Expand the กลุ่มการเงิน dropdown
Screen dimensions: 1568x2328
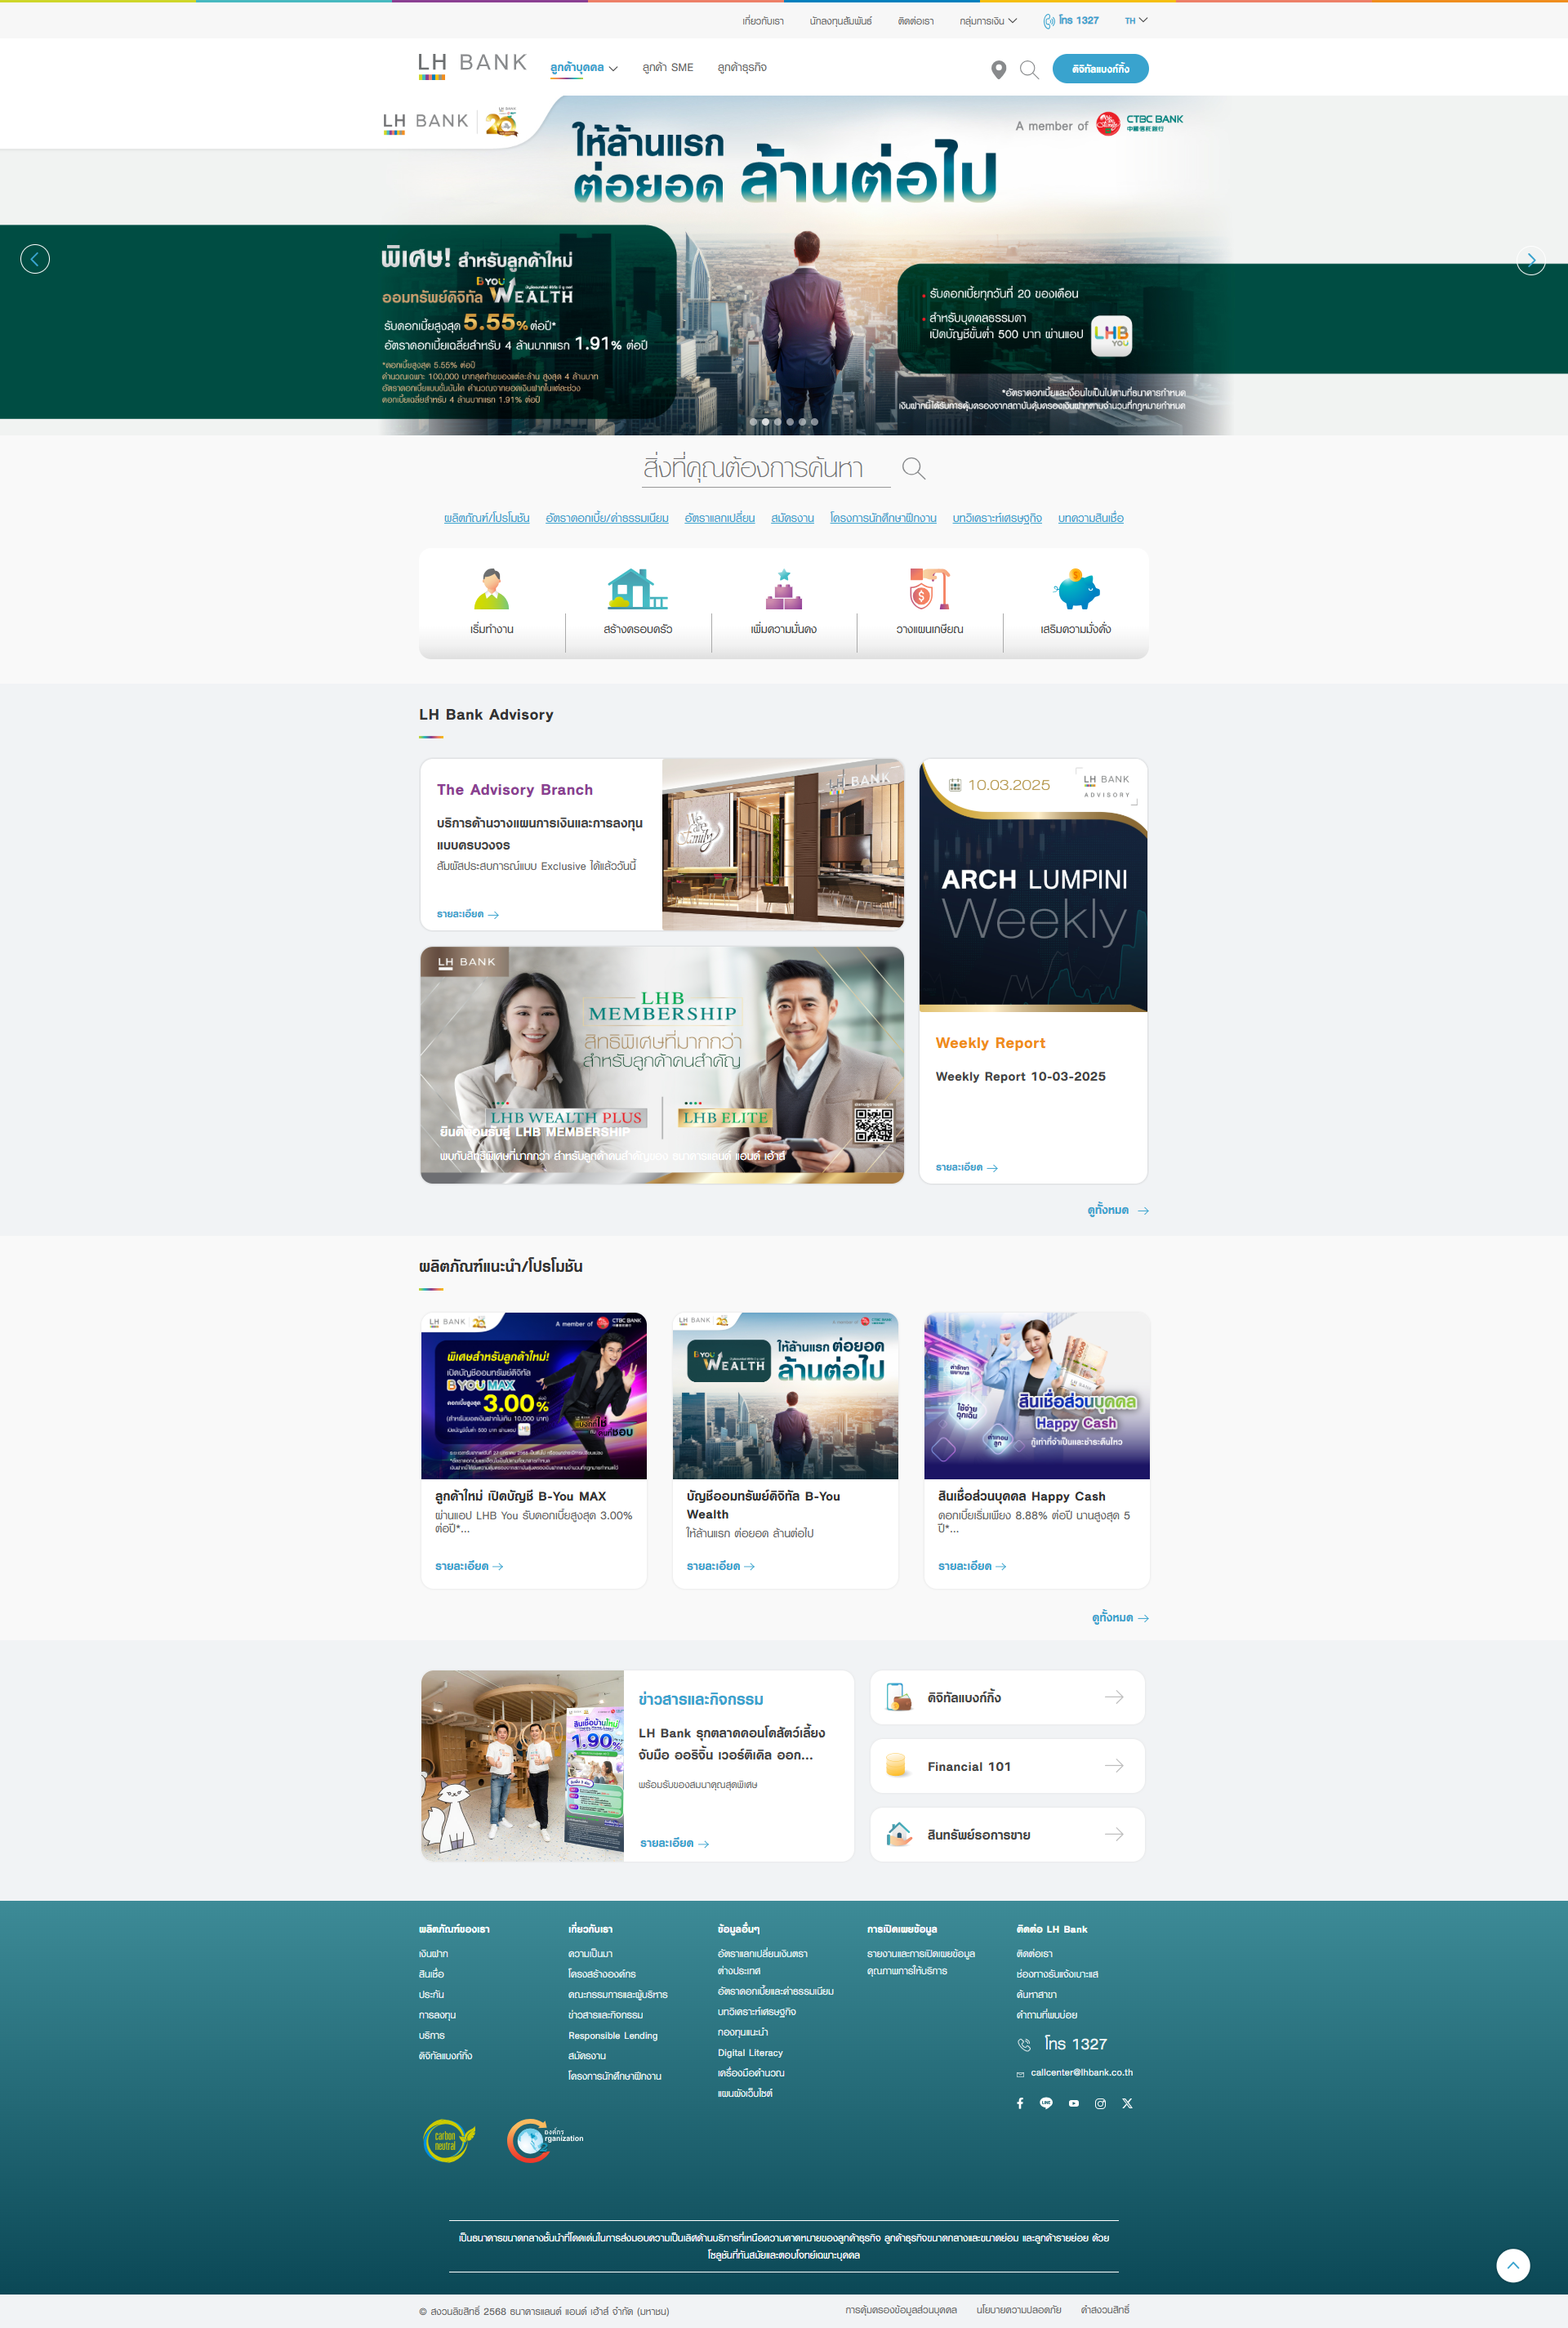pos(988,20)
